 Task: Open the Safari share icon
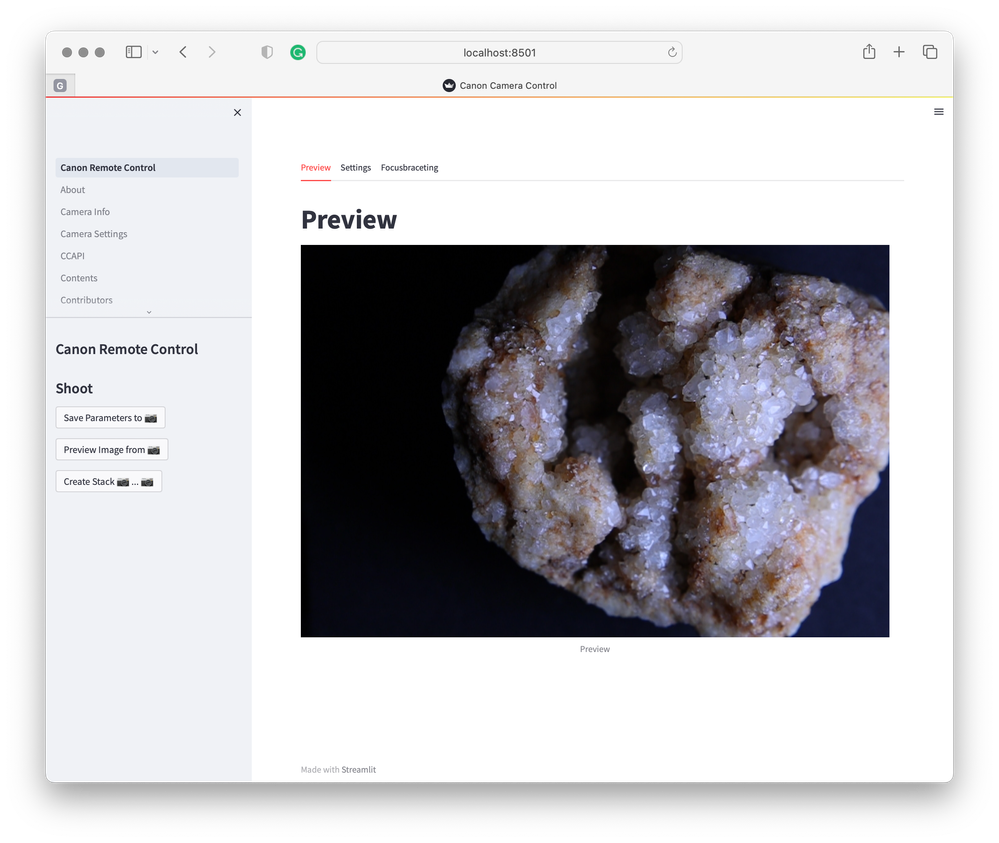tap(869, 52)
